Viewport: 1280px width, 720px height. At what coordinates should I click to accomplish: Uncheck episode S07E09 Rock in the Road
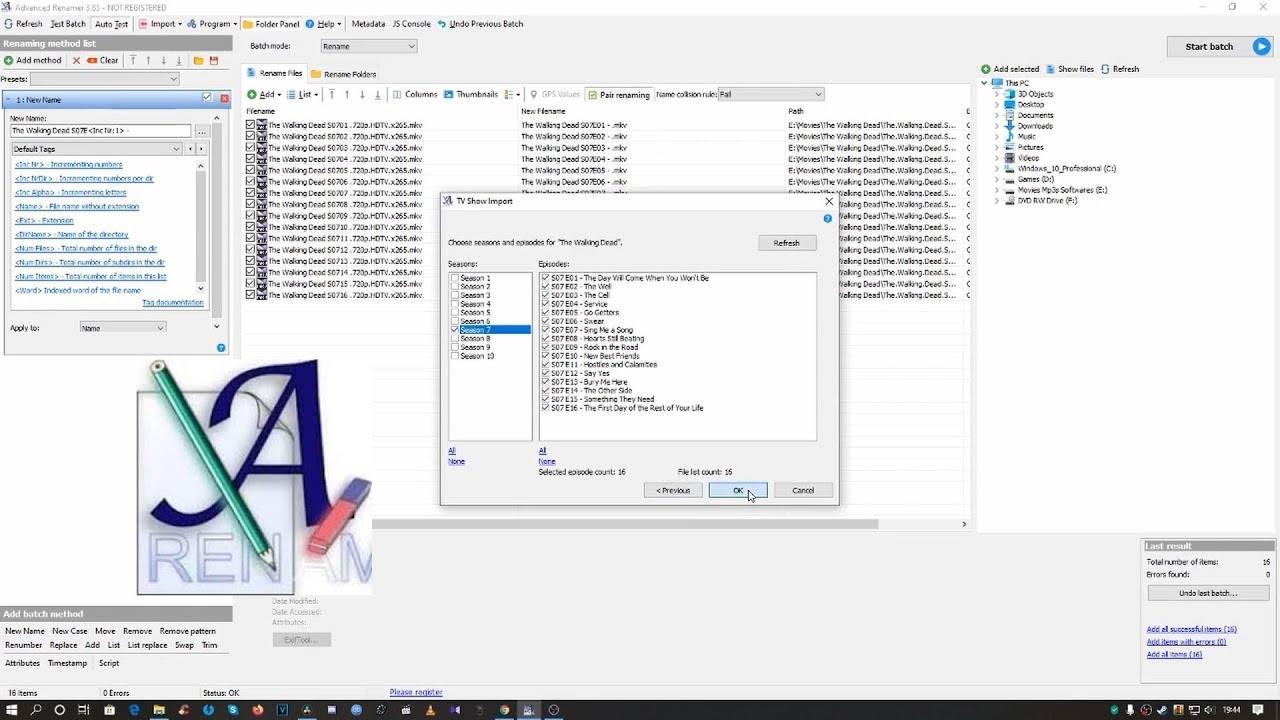[x=545, y=347]
